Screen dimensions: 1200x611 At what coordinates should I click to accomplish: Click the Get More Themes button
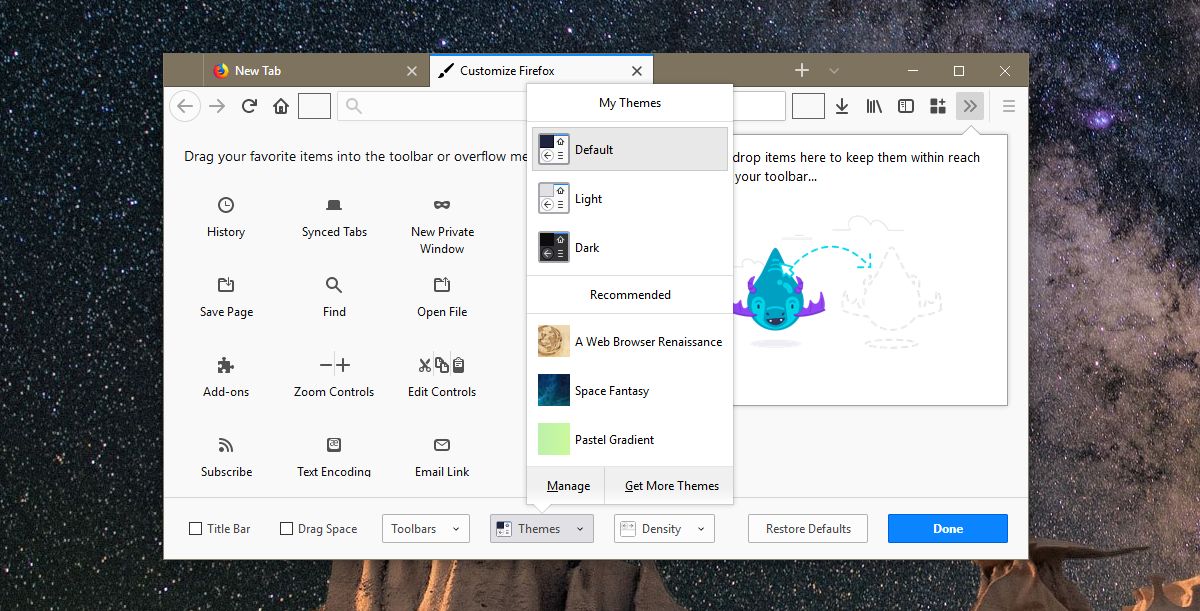click(670, 485)
